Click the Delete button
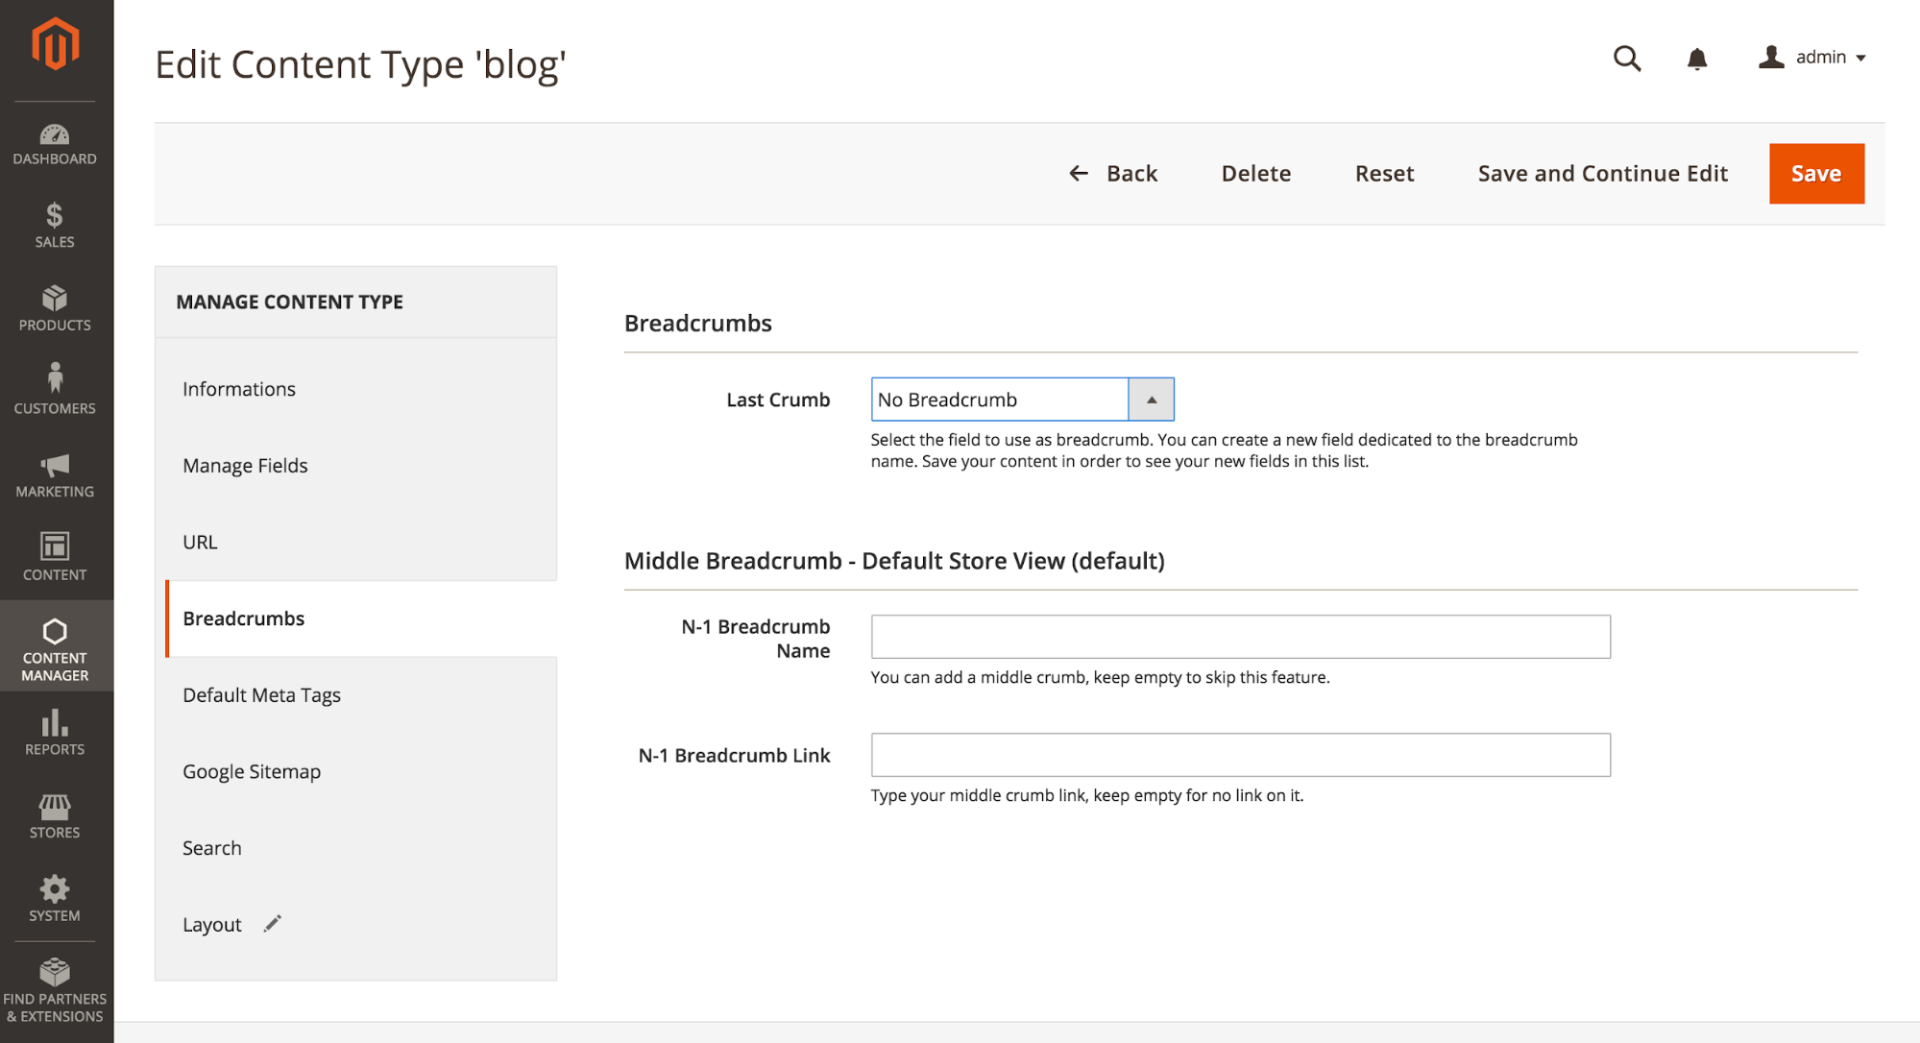1920x1043 pixels. tap(1256, 173)
